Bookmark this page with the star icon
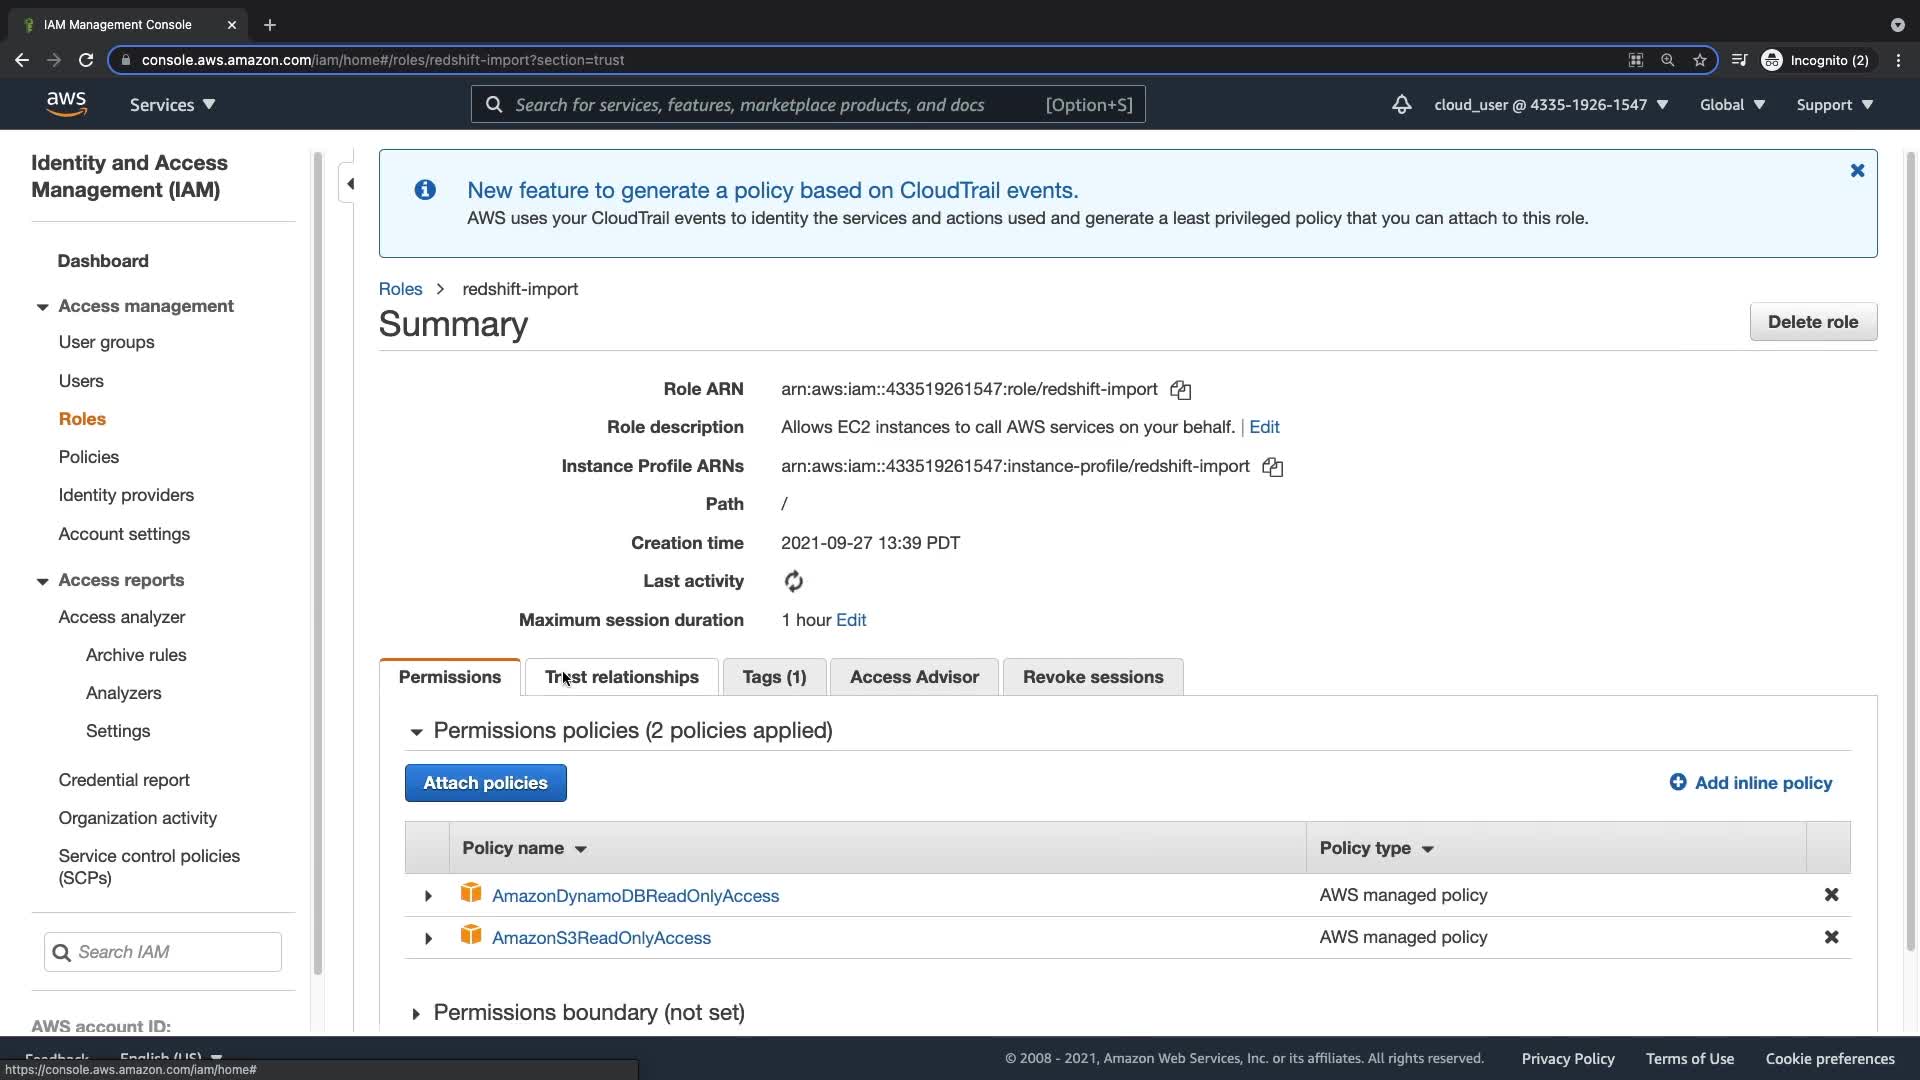The width and height of the screenshot is (1920, 1080). (x=1699, y=60)
